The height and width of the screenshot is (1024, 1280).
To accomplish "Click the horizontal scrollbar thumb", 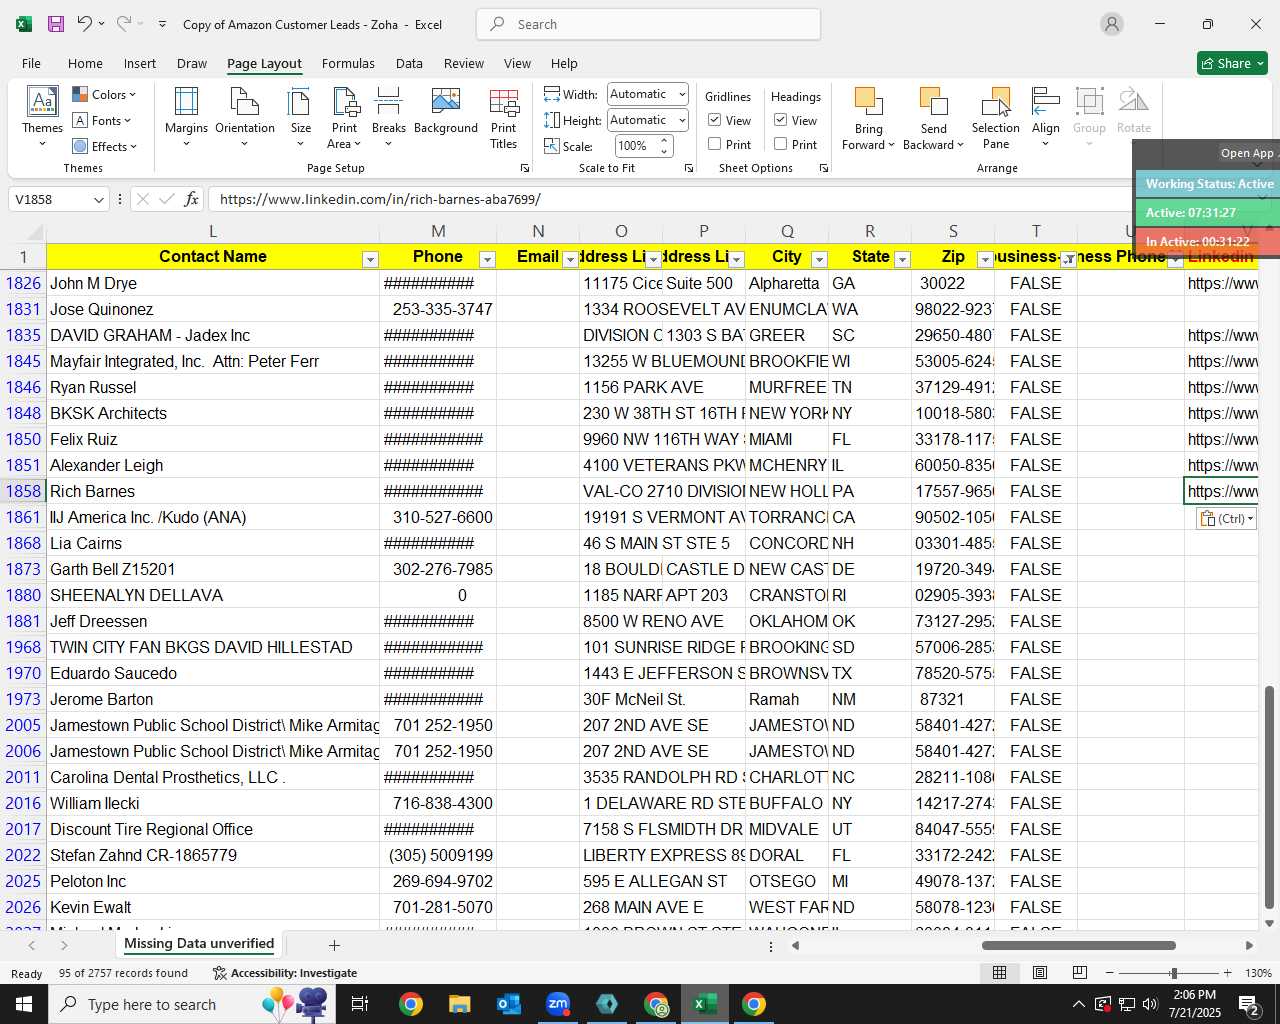I will 1079,945.
